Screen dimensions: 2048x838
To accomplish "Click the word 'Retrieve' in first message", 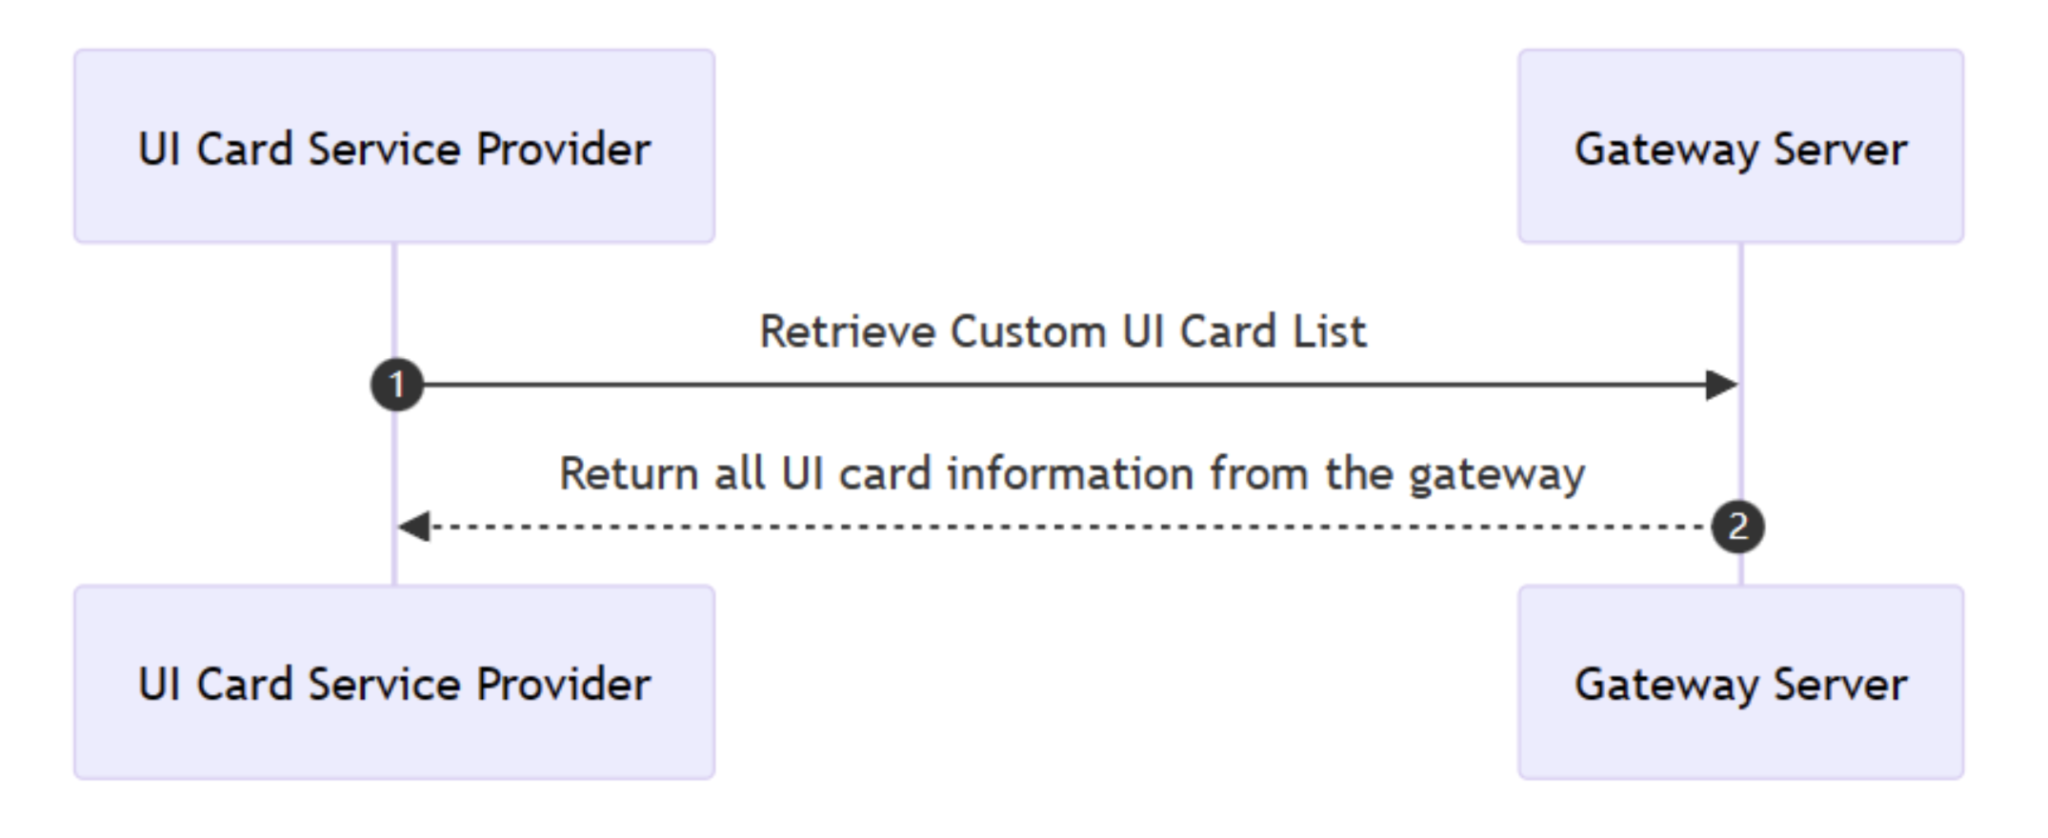I will pyautogui.click(x=846, y=332).
